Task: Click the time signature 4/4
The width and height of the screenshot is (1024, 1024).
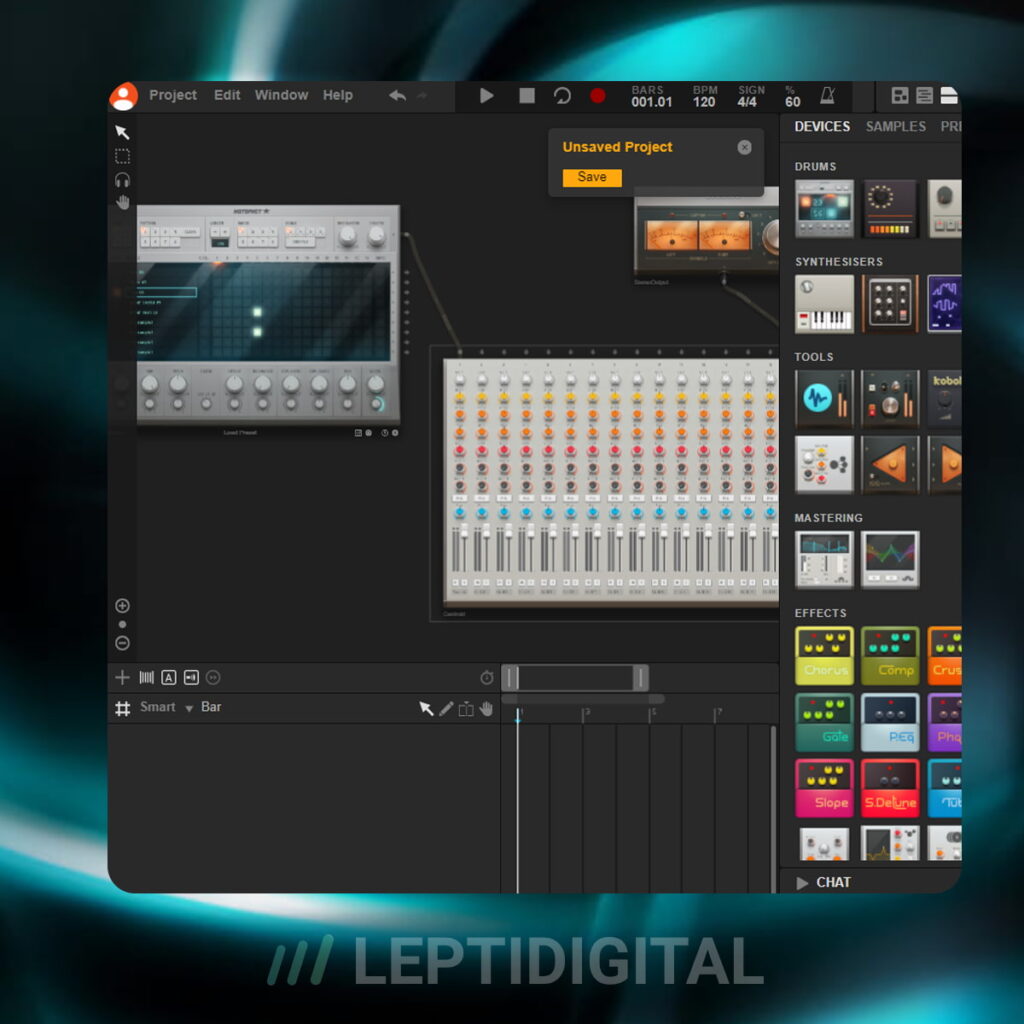Action: (747, 102)
